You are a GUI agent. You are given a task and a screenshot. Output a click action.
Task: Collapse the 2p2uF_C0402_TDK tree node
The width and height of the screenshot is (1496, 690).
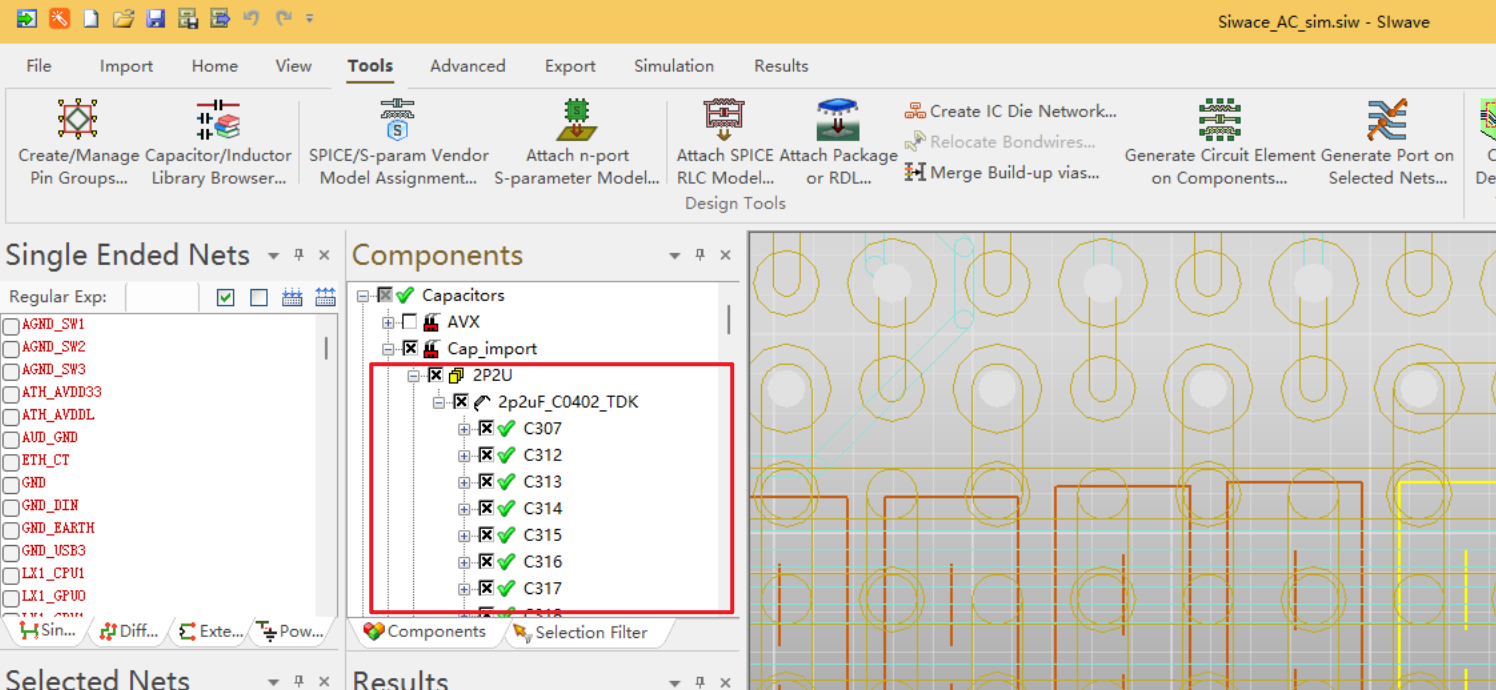pos(438,403)
